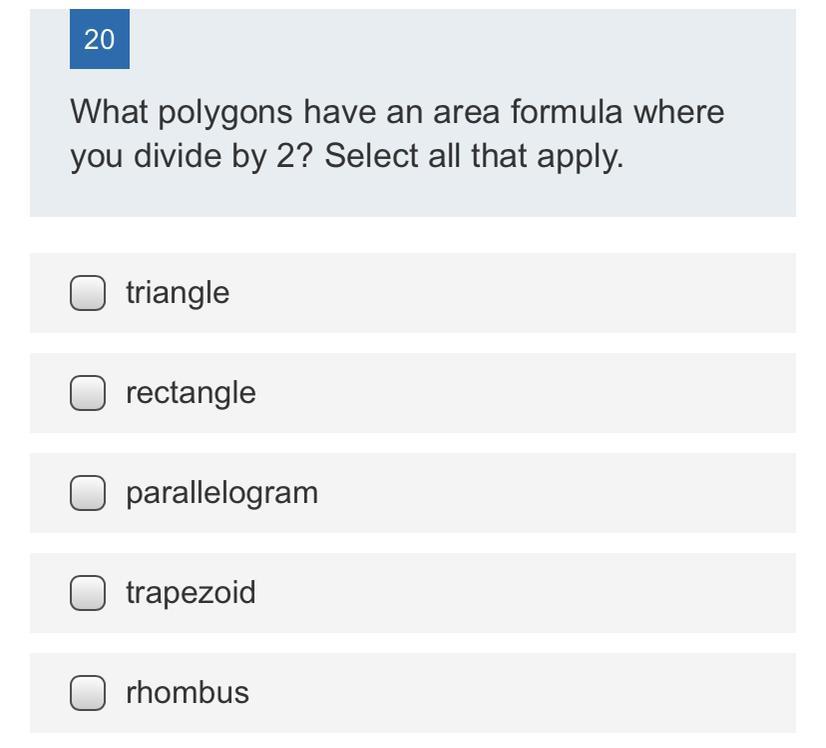
Task: Click empty space in the rhombus answer row
Action: [x=550, y=693]
